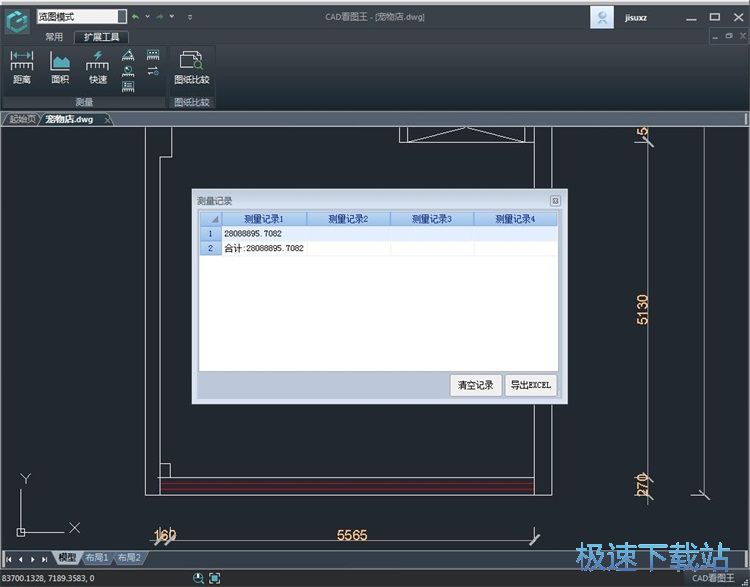This screenshot has height=587, width=750.
Task: Open measure records list icon in 测量 group
Action: 128,87
